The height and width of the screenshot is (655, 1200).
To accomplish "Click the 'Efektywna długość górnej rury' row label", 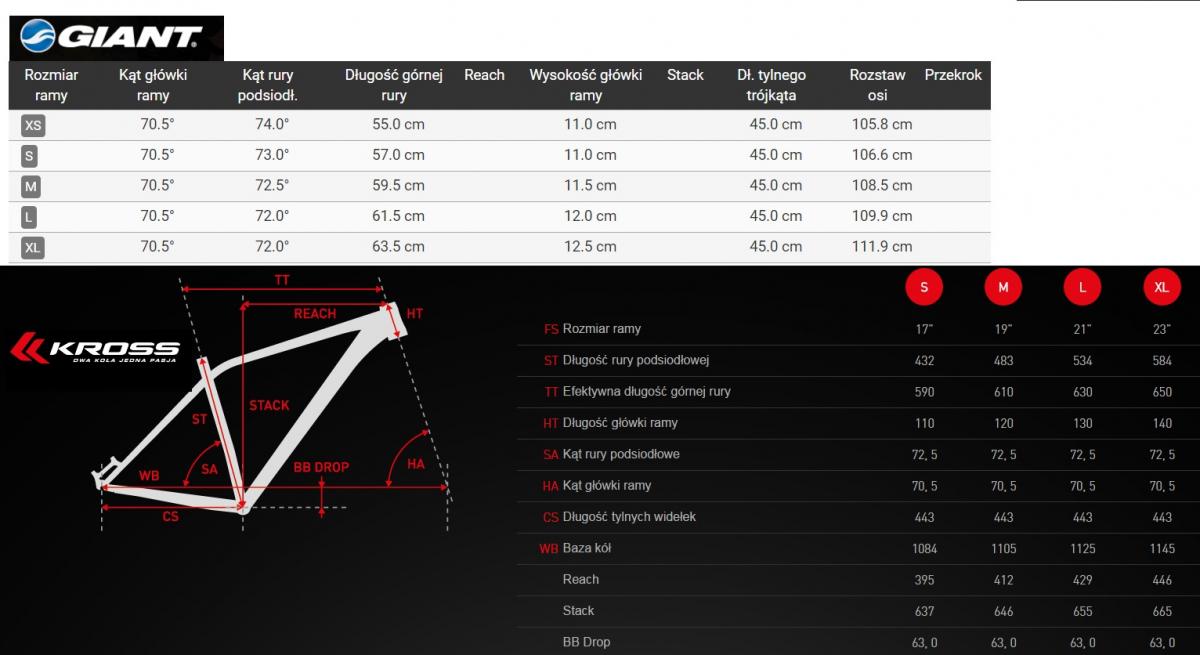I will tap(646, 391).
